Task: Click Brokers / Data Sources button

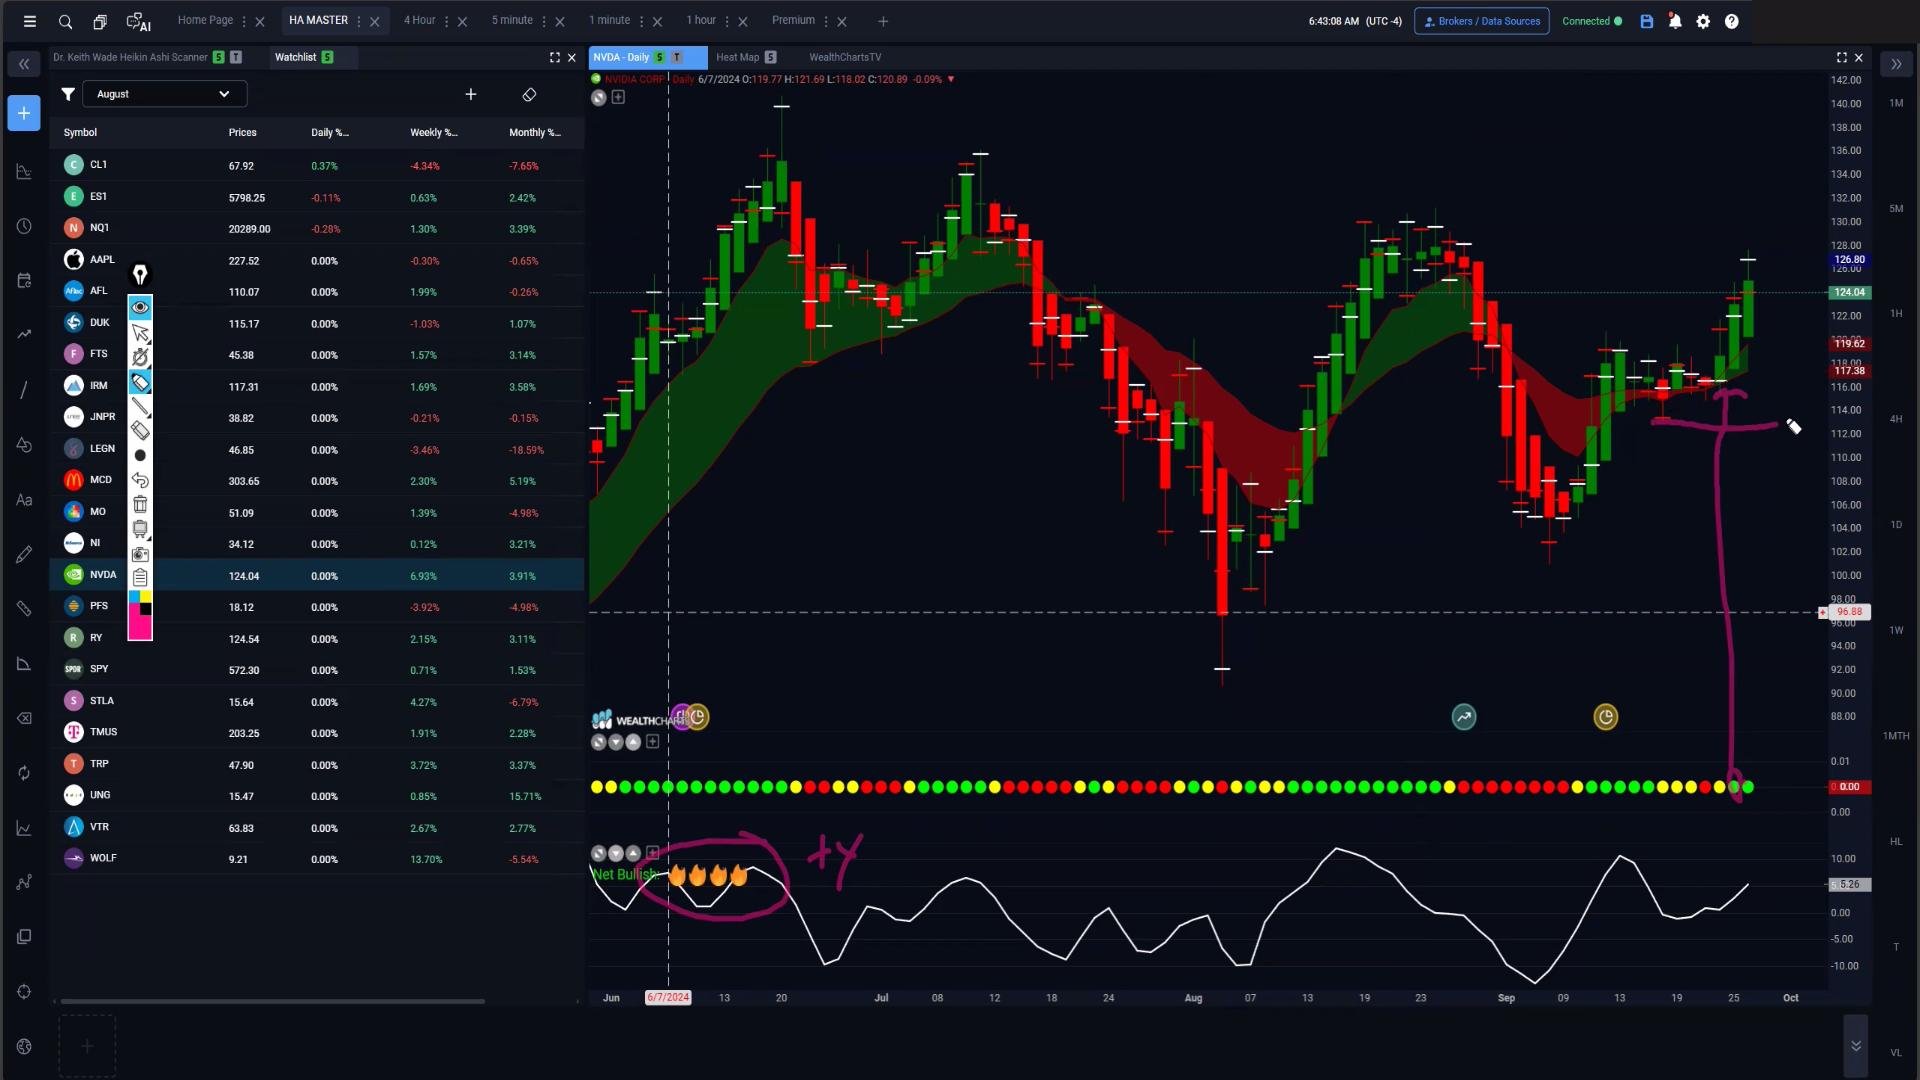Action: pos(1481,21)
